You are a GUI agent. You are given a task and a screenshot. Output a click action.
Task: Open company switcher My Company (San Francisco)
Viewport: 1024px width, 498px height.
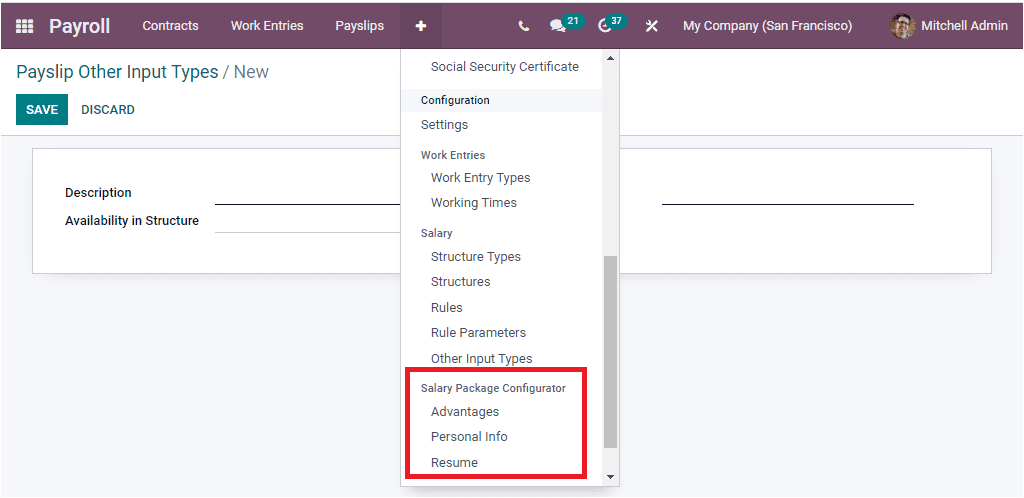click(x=767, y=26)
